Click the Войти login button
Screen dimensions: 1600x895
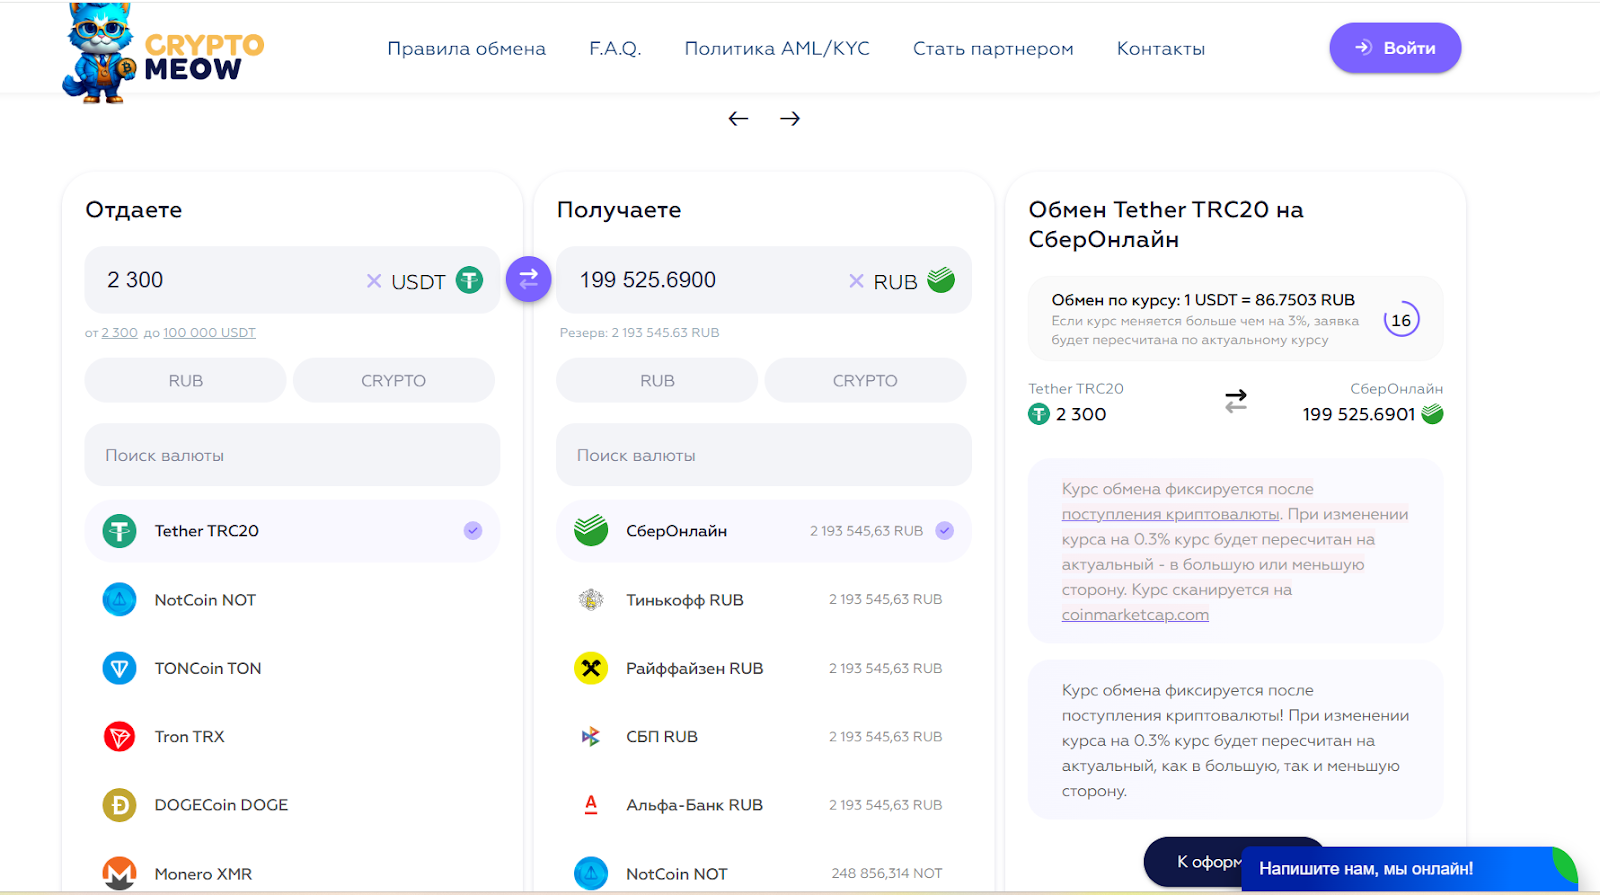1395,48
